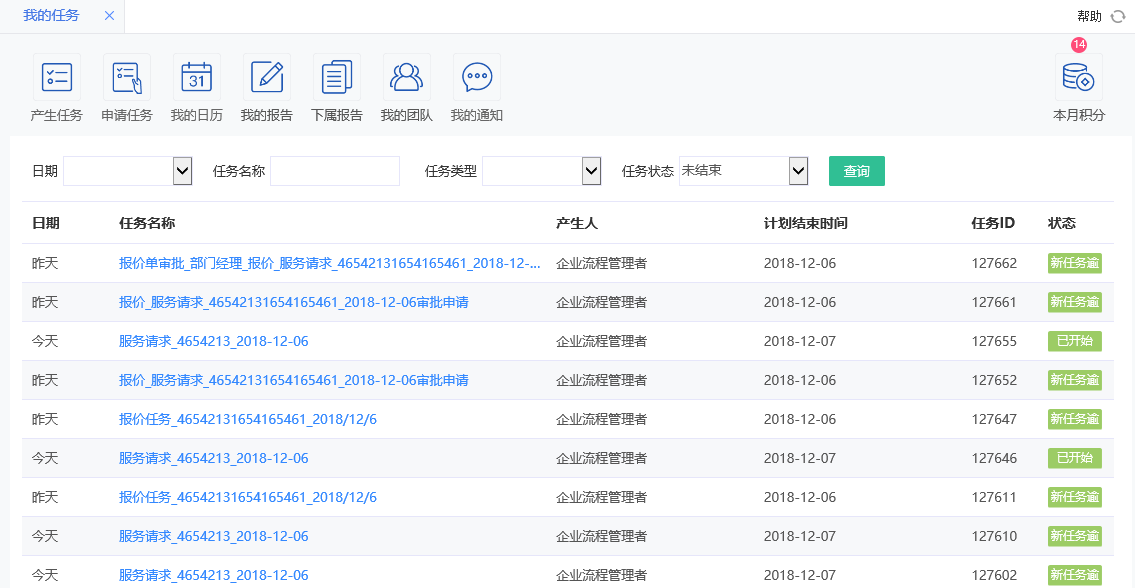Image resolution: width=1135 pixels, height=588 pixels.
Task: Open 下属报告 report icon
Action: click(336, 76)
